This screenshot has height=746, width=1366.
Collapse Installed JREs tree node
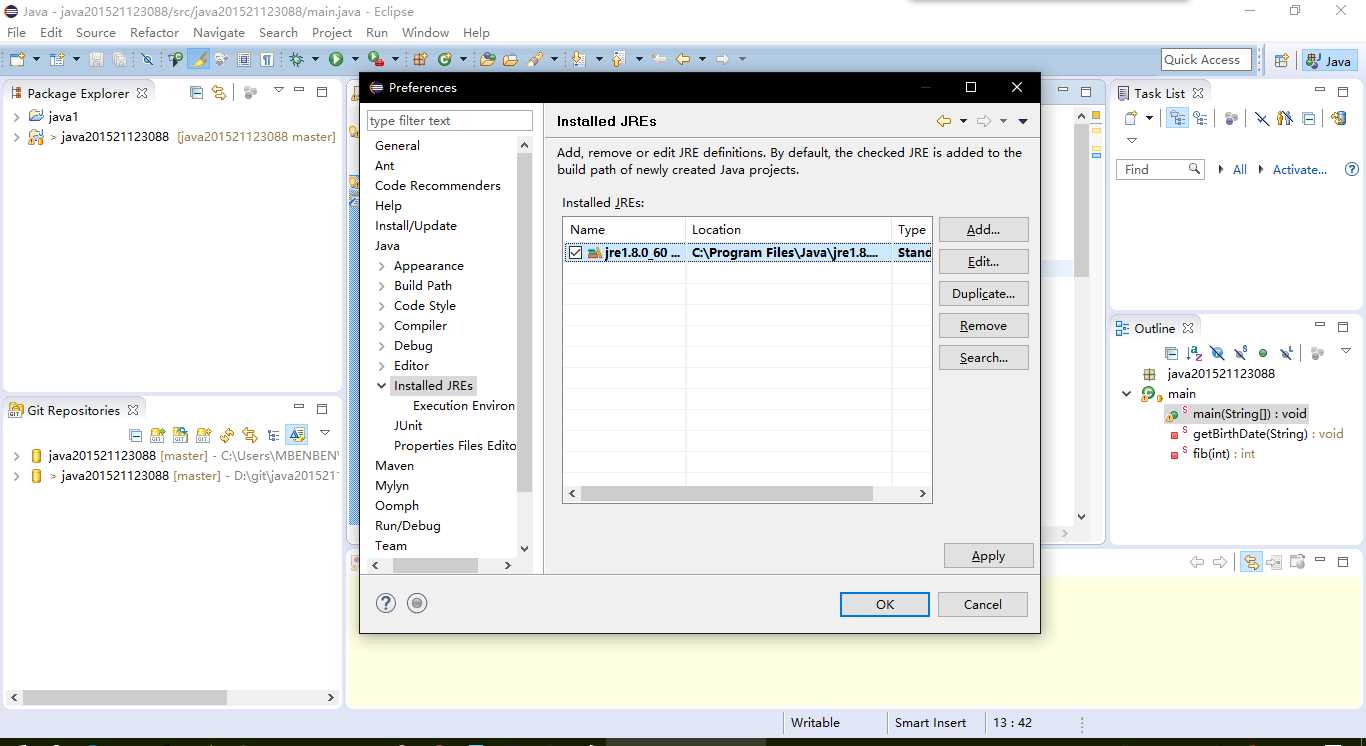382,386
